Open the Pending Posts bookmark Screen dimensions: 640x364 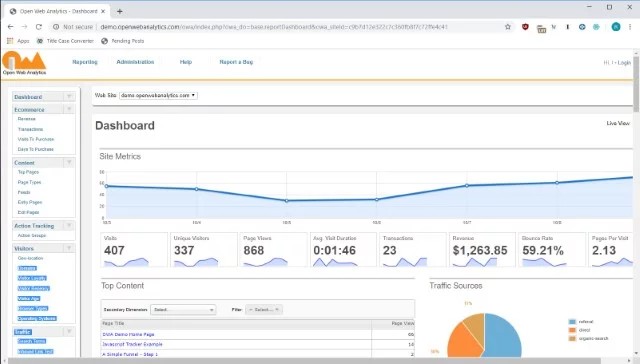(x=123, y=41)
